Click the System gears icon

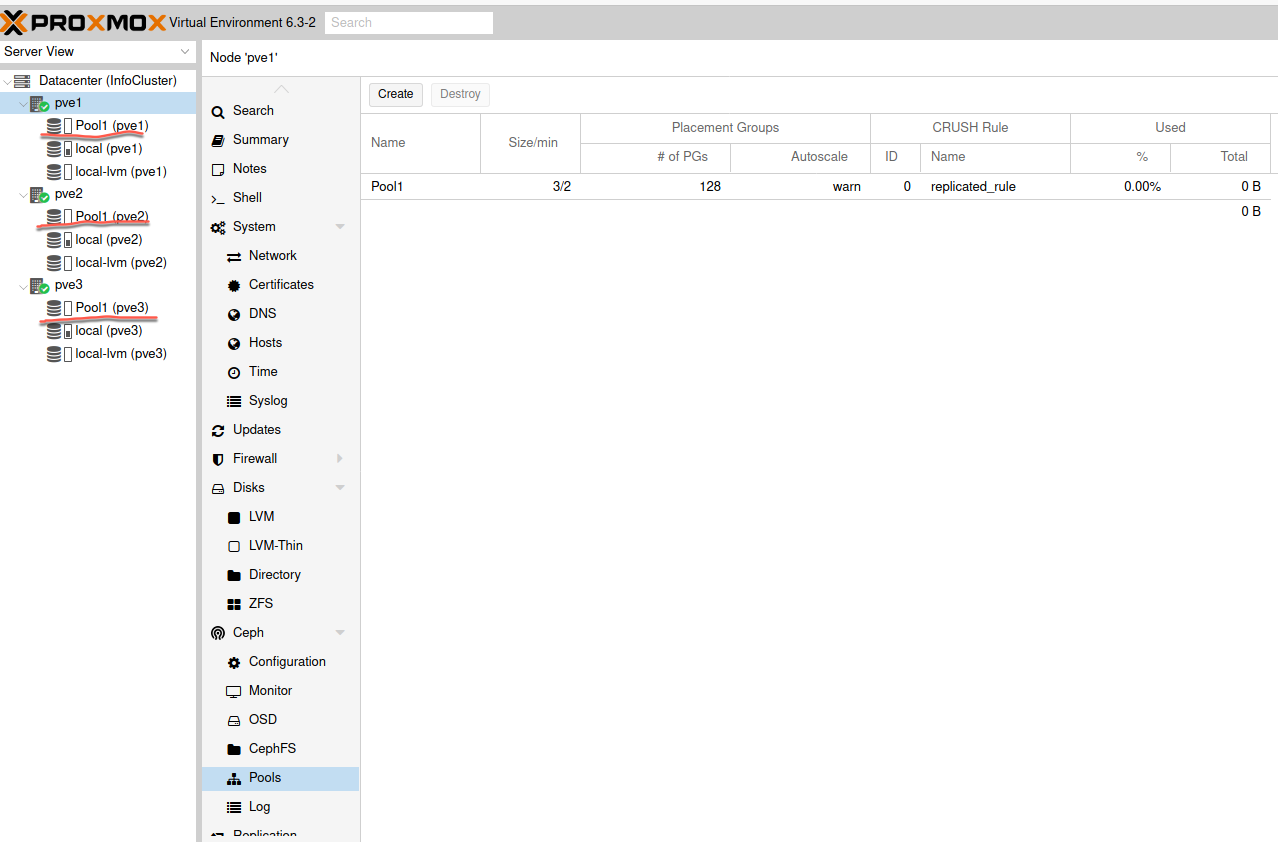tap(218, 227)
